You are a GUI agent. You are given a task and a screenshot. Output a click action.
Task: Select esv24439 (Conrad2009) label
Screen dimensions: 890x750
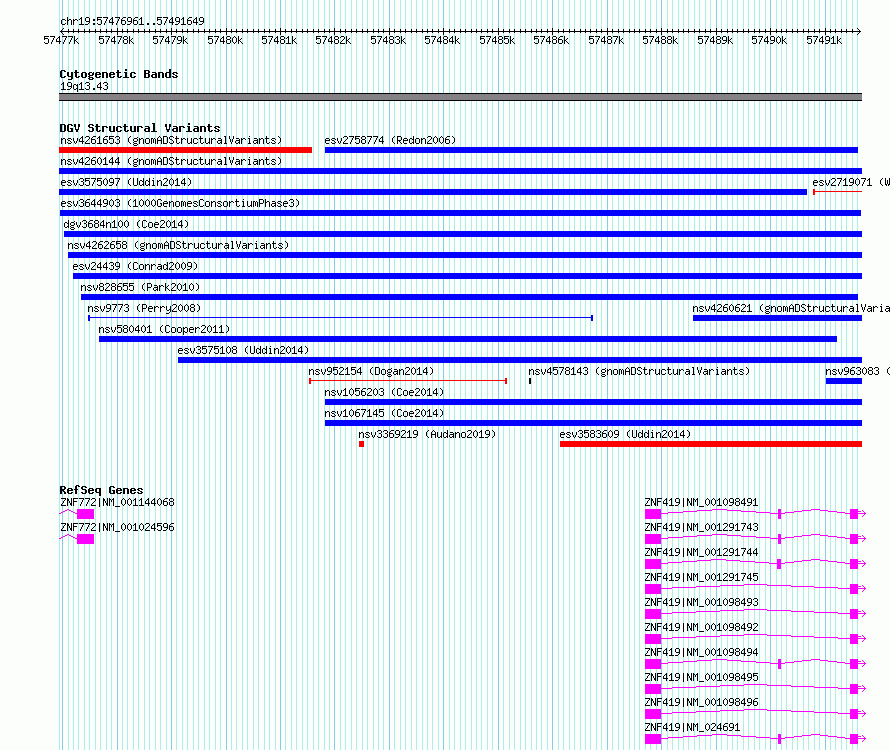coord(135,266)
